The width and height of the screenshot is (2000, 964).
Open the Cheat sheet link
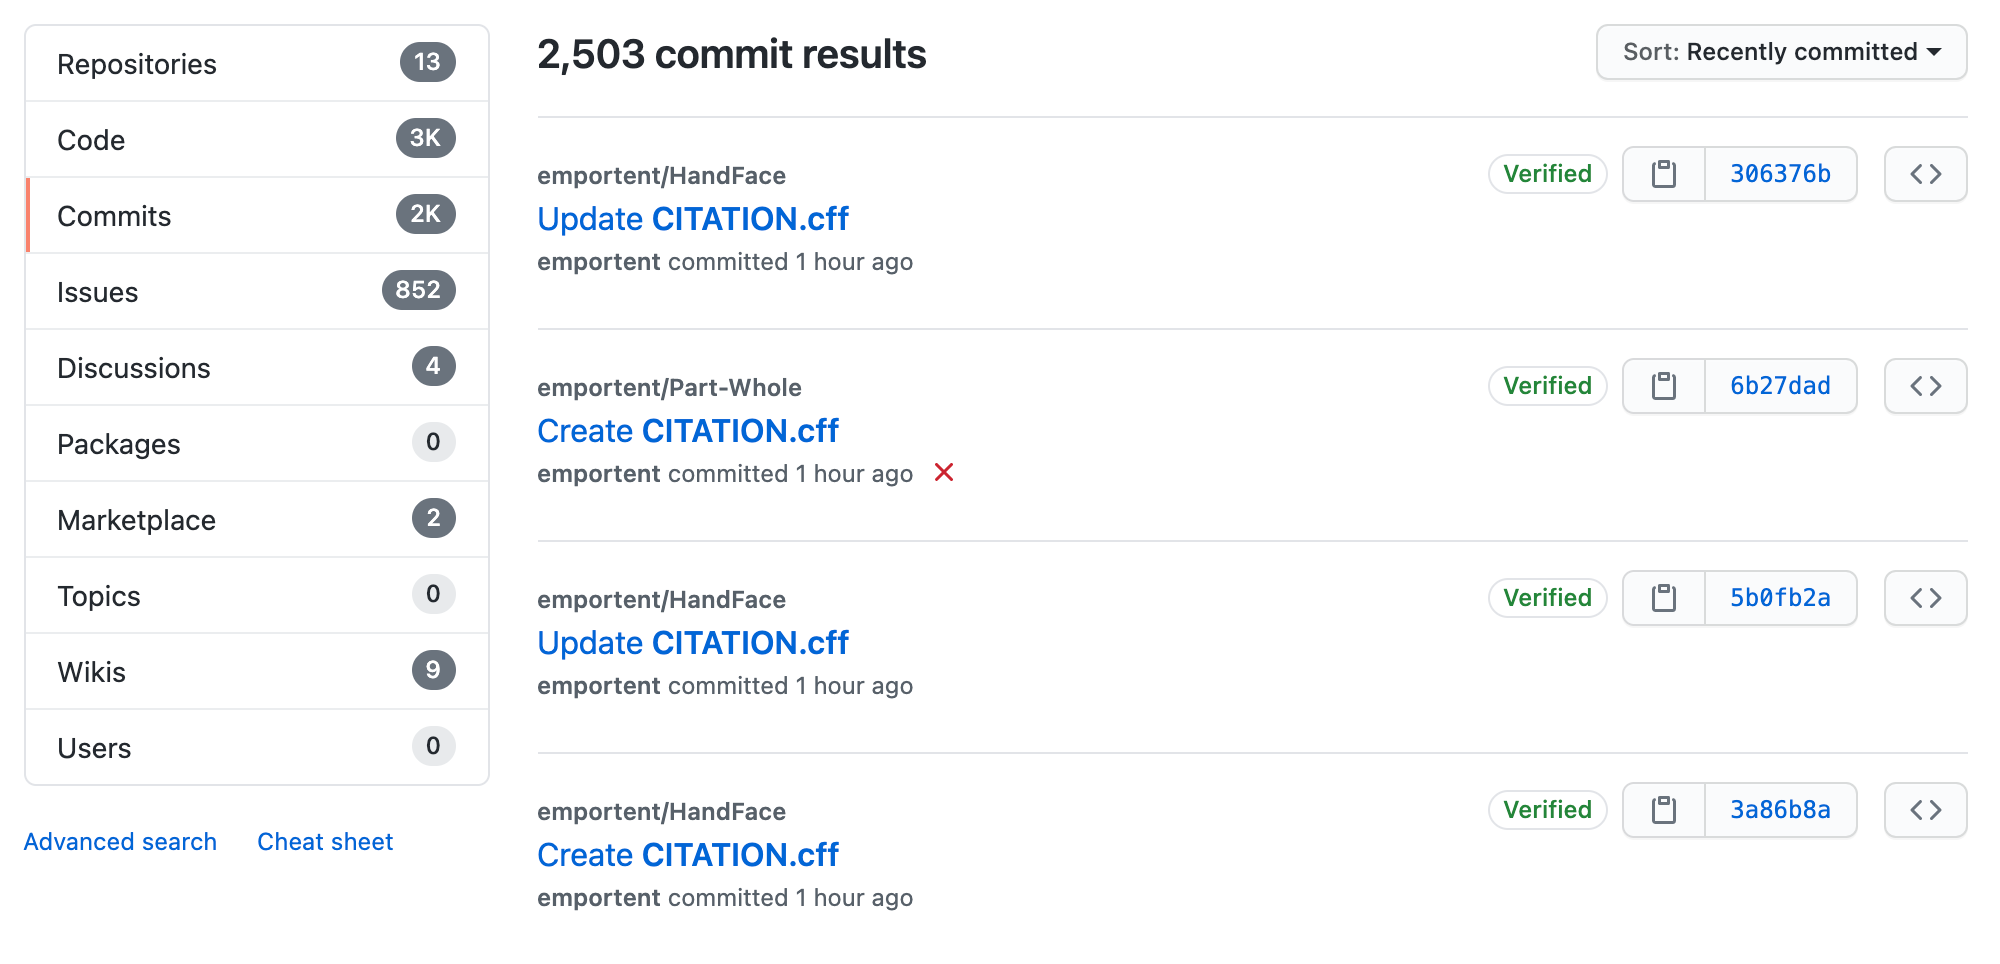pos(325,842)
